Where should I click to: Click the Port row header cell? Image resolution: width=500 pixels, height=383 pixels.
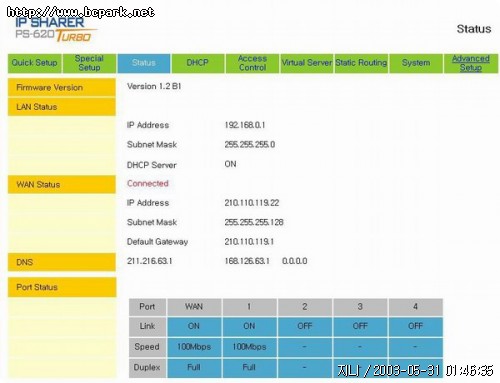147,307
